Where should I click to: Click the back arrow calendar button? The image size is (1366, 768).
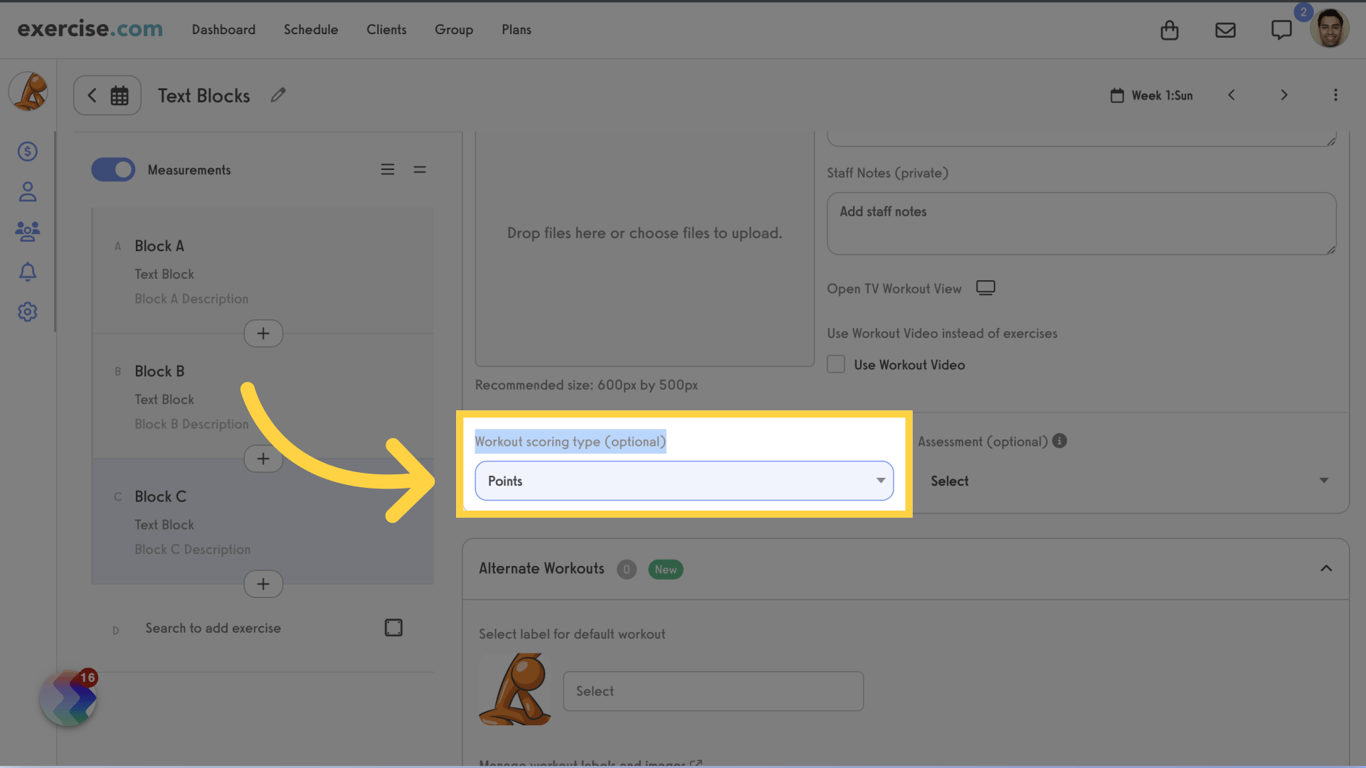click(x=107, y=96)
